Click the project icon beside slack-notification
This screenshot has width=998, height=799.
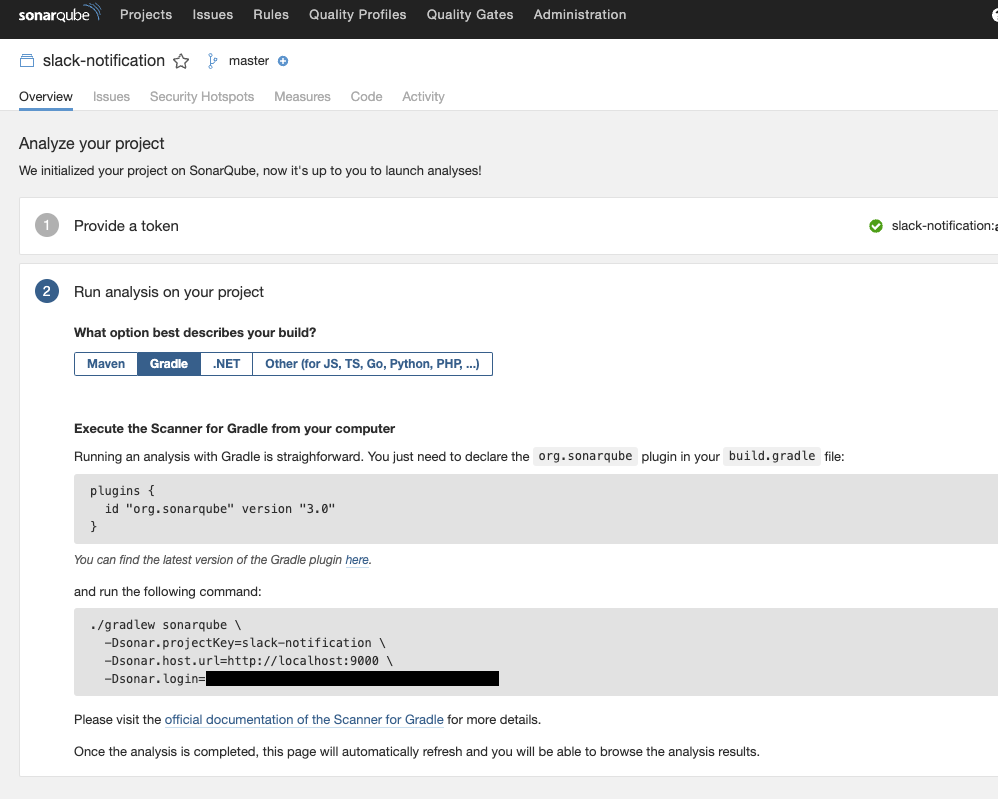pos(27,60)
